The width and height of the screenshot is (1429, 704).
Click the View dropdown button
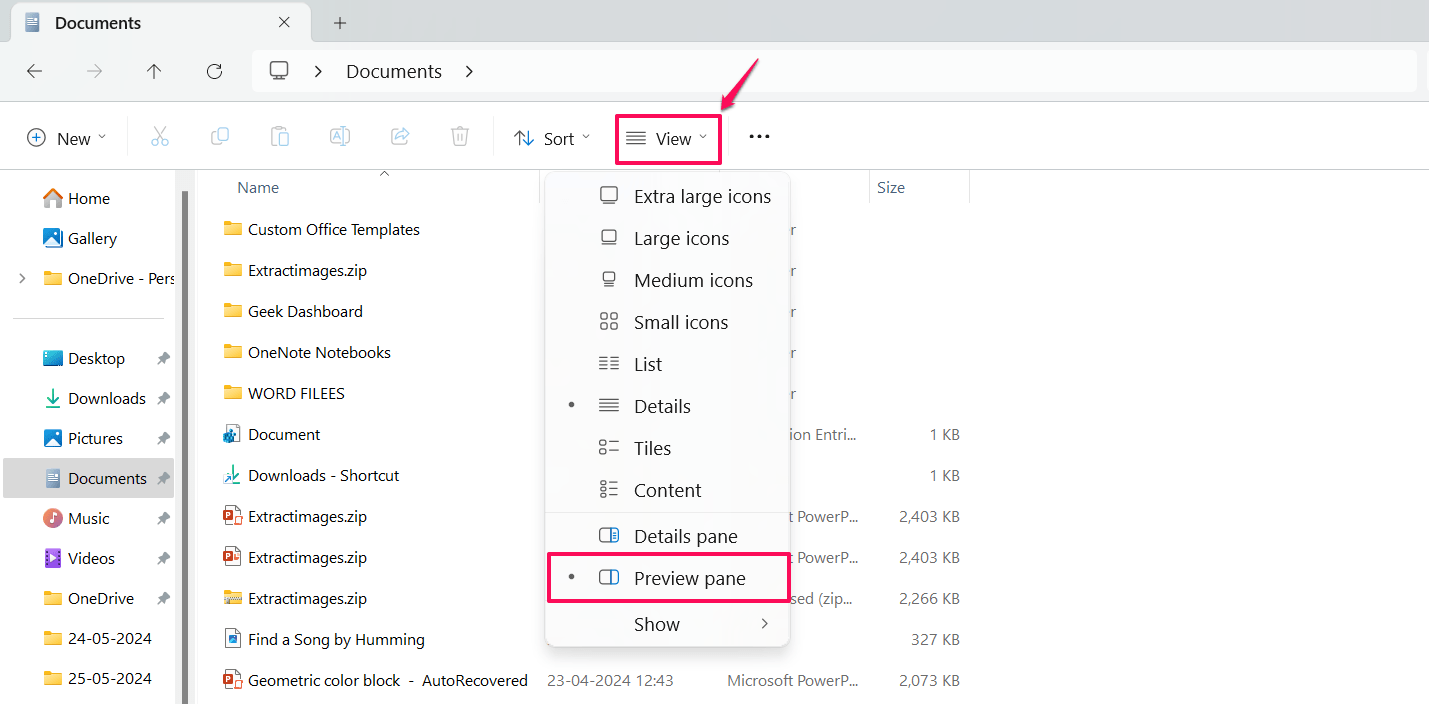tap(667, 138)
